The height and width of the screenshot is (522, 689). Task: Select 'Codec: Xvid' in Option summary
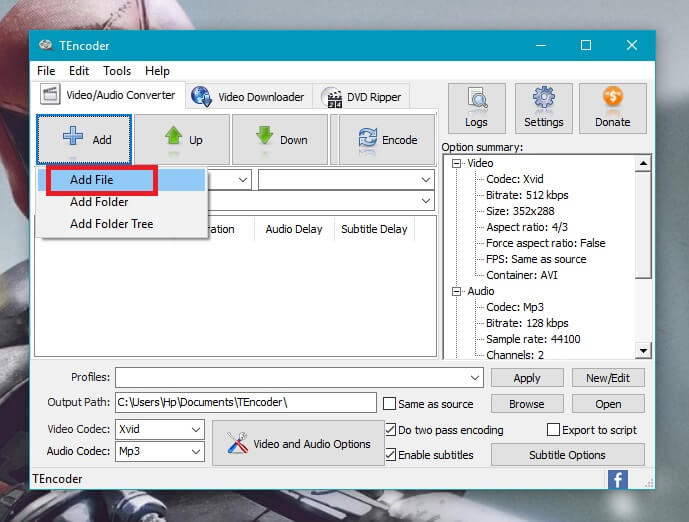(x=515, y=179)
